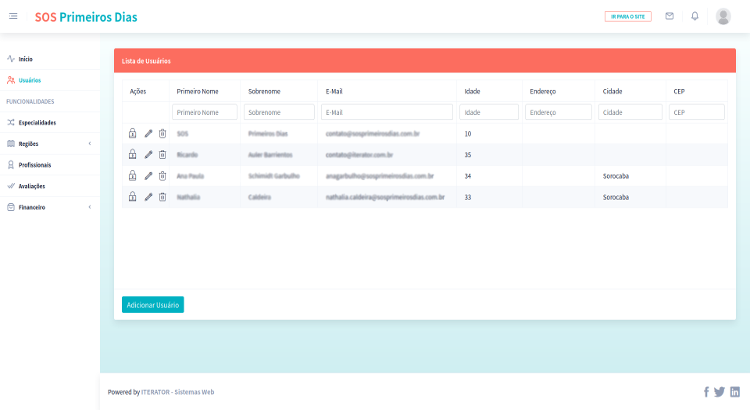Image resolution: width=750 pixels, height=410 pixels.
Task: Select email anagarbulho@sosprimeirosdias.com.br
Action: pos(380,176)
